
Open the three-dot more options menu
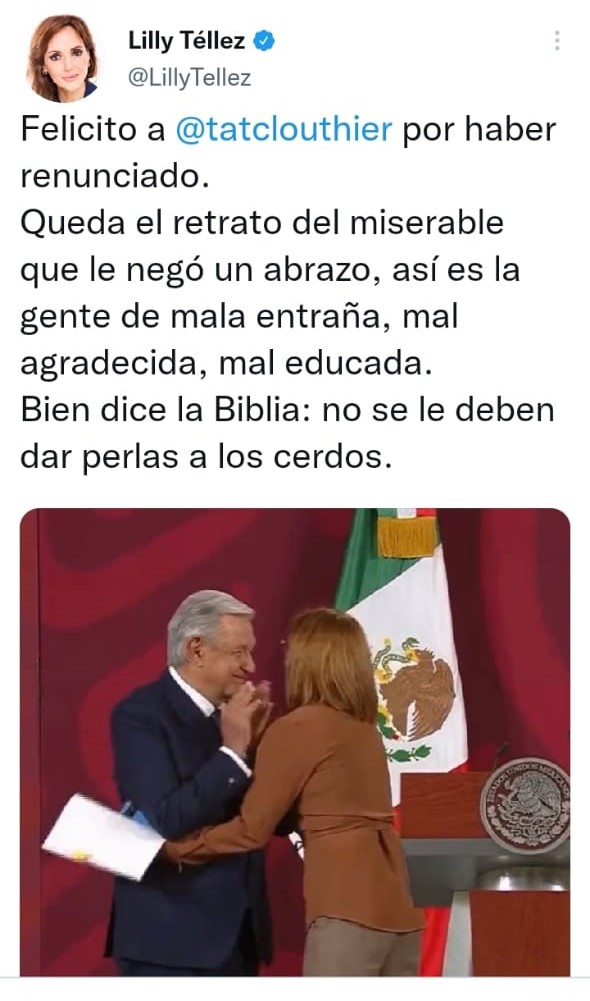click(557, 40)
